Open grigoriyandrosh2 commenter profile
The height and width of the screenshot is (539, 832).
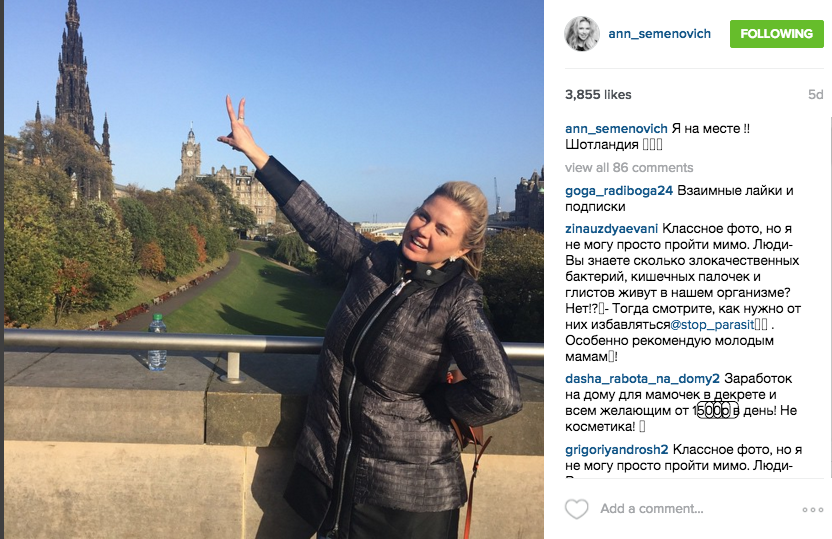617,450
